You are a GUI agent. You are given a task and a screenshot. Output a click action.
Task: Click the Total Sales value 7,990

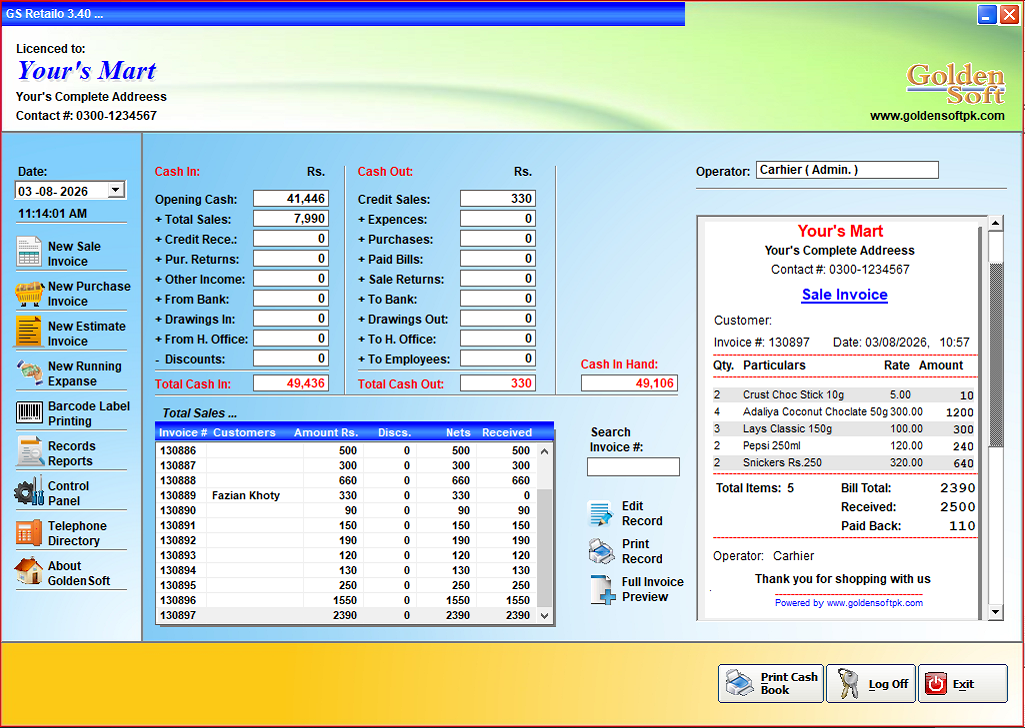pos(291,218)
